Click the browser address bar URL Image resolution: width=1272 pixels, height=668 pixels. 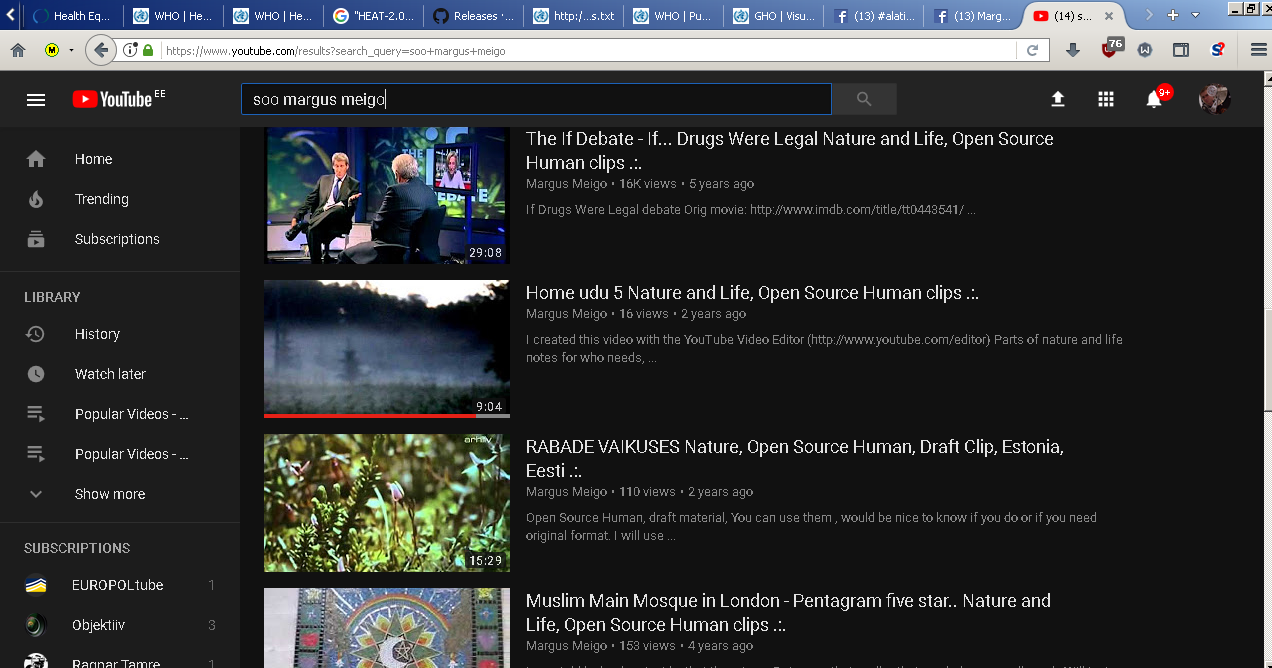(x=335, y=50)
